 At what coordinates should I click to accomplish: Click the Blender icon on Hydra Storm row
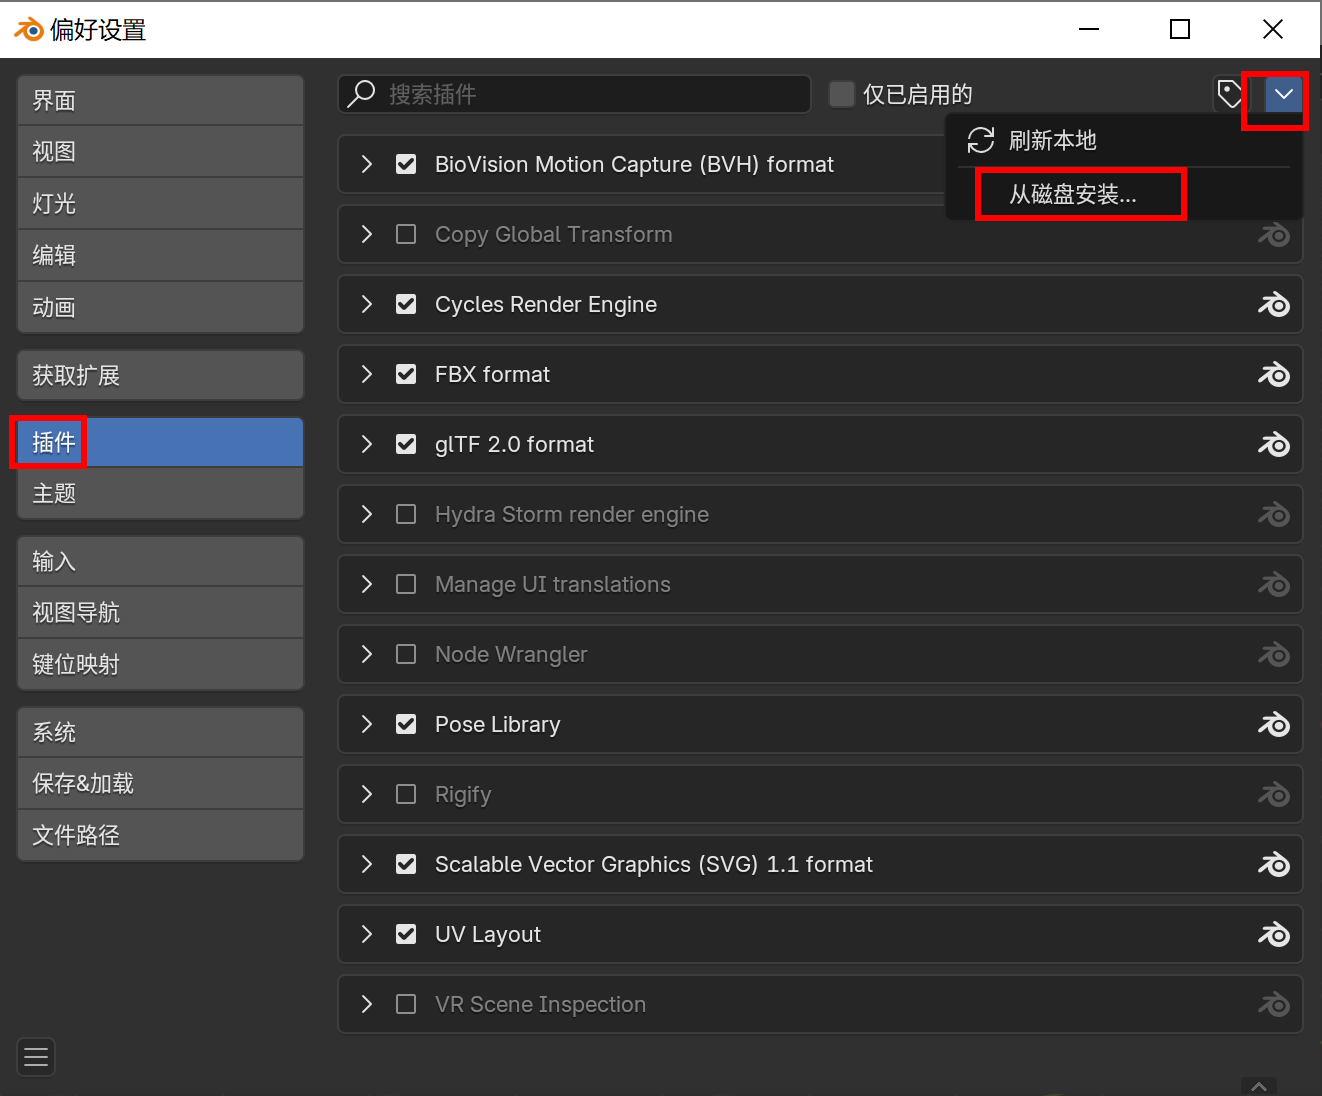[x=1274, y=514]
